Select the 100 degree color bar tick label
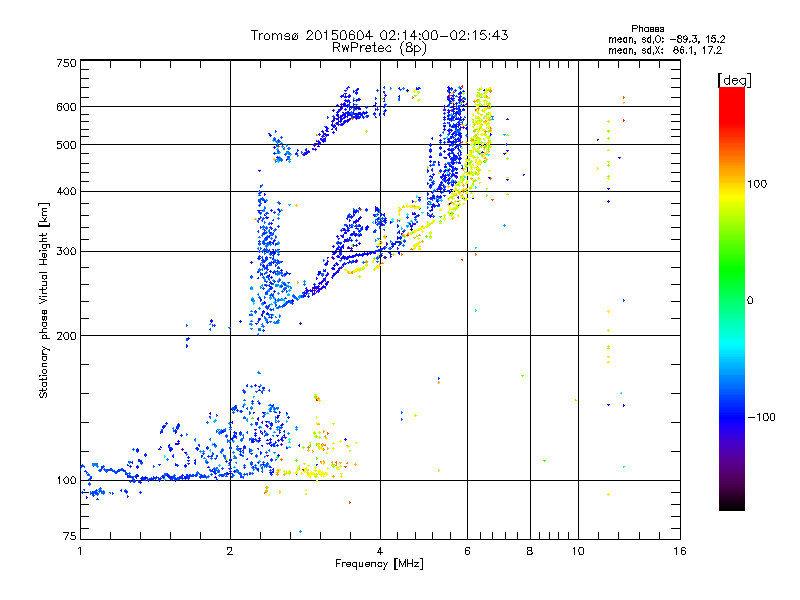The image size is (800, 600). [x=757, y=184]
